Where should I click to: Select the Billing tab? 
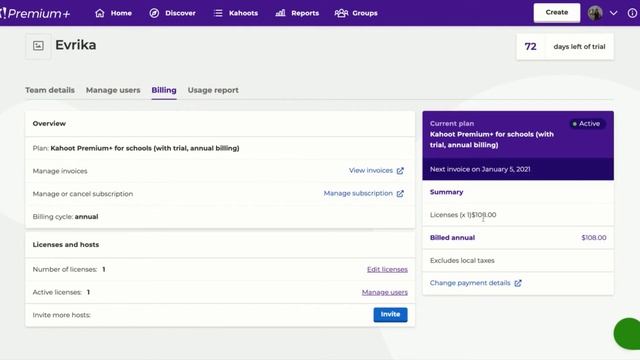click(164, 90)
